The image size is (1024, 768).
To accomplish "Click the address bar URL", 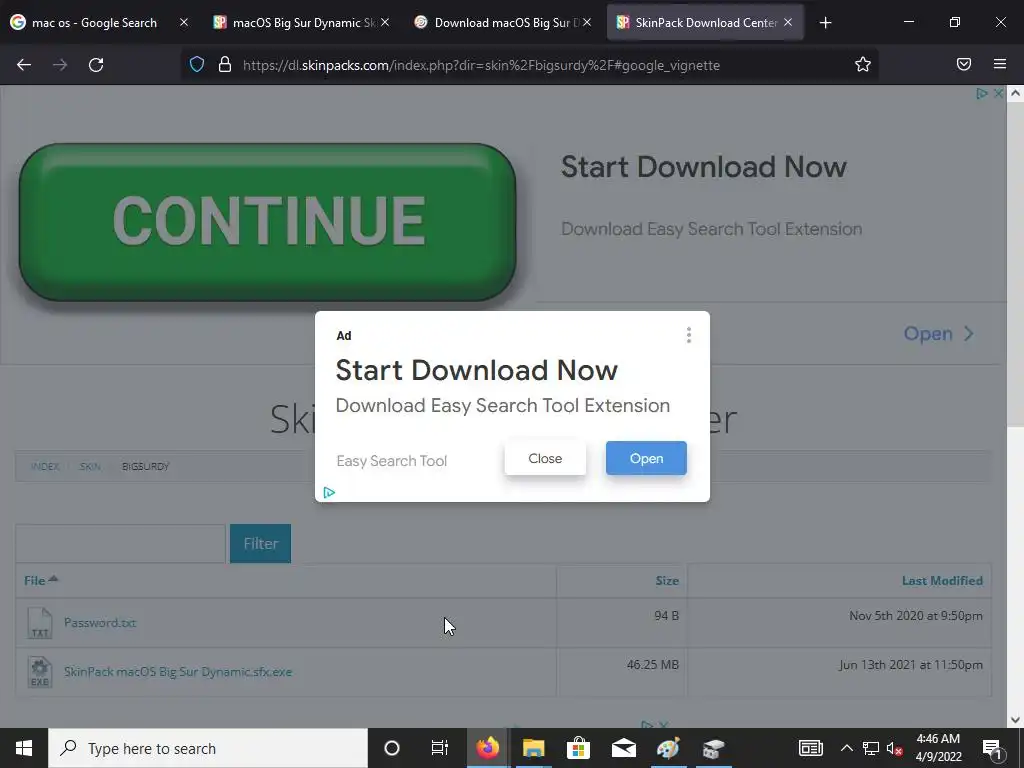I will (481, 65).
